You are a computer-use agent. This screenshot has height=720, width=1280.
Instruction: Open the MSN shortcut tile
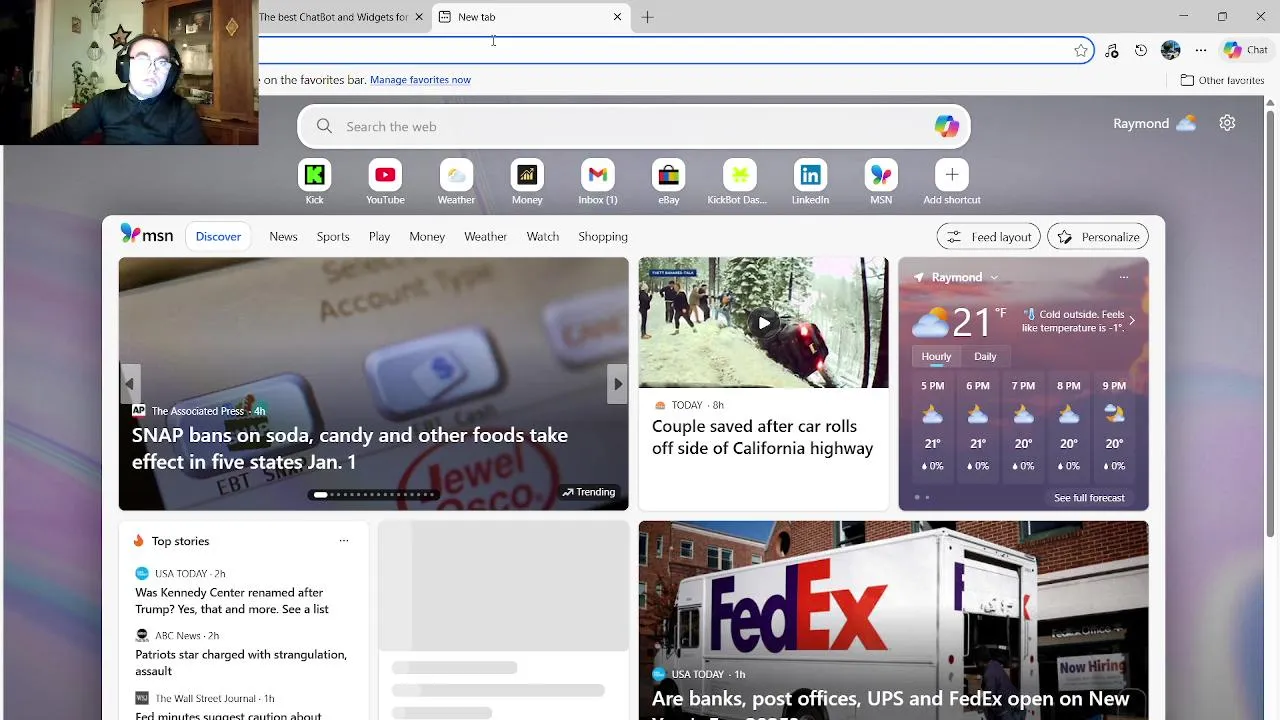[881, 176]
